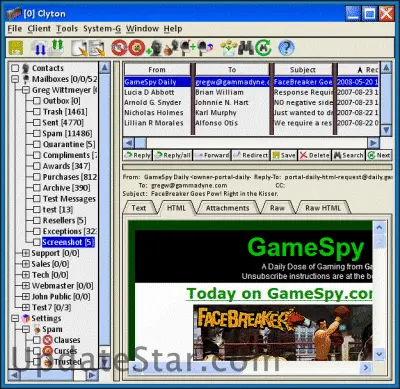
Task: Toggle the Quarantine folder checkbox
Action: coord(37,145)
